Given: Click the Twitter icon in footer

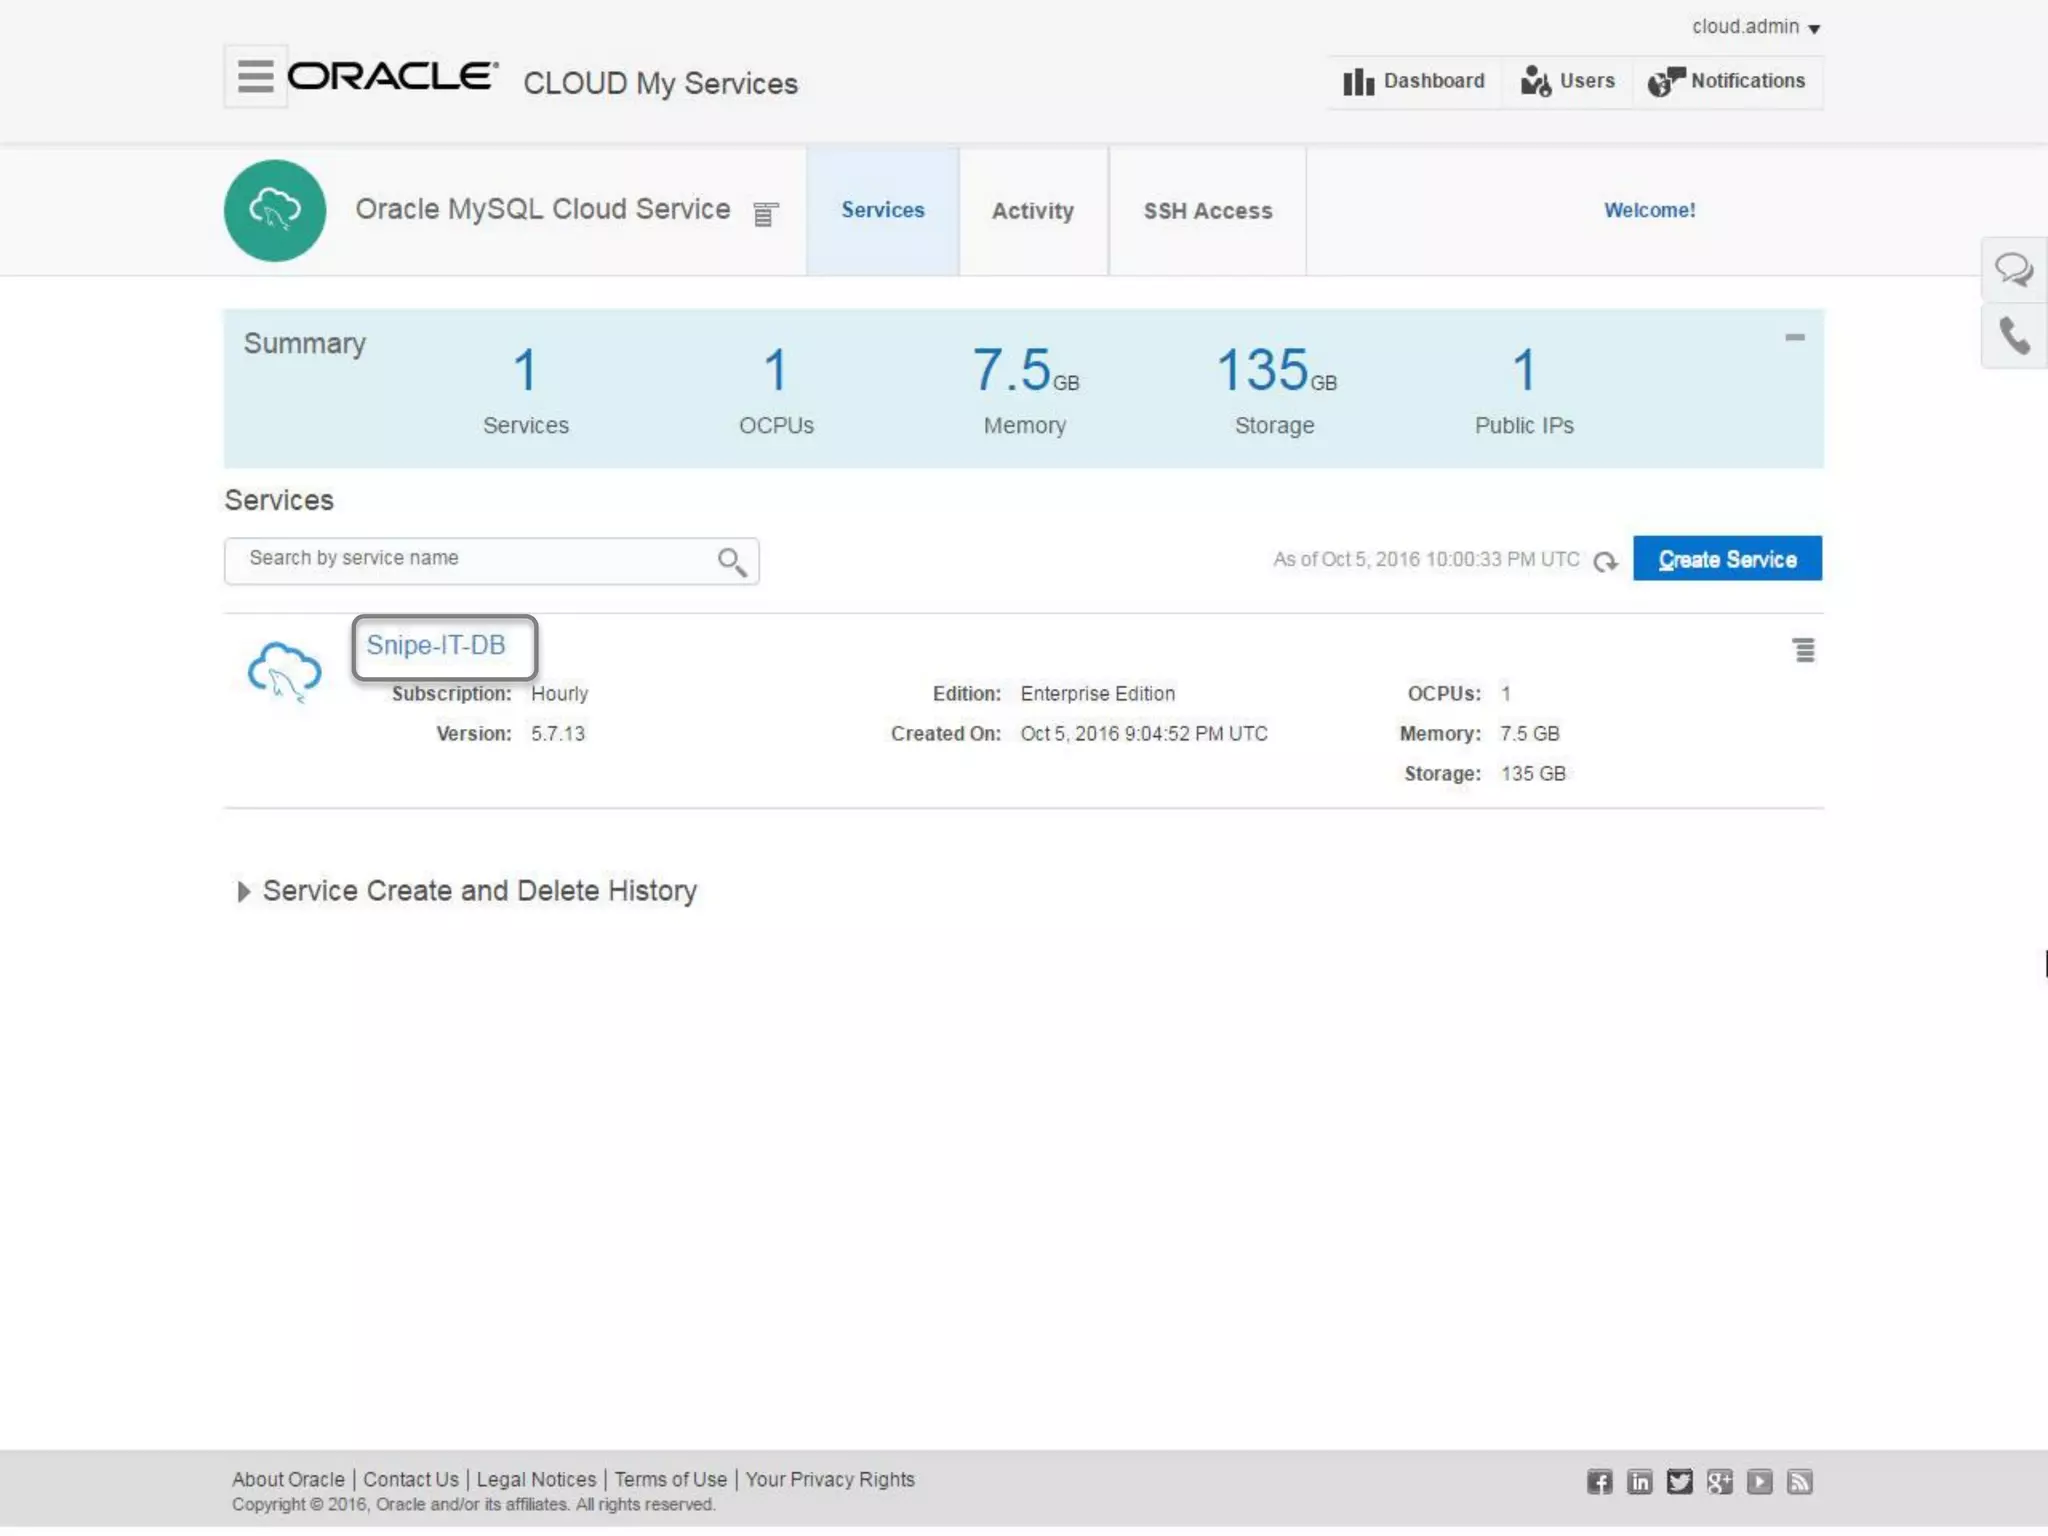Looking at the screenshot, I should pos(1680,1482).
